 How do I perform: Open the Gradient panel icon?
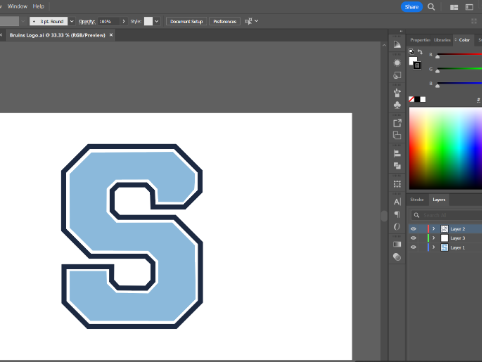pyautogui.click(x=397, y=244)
